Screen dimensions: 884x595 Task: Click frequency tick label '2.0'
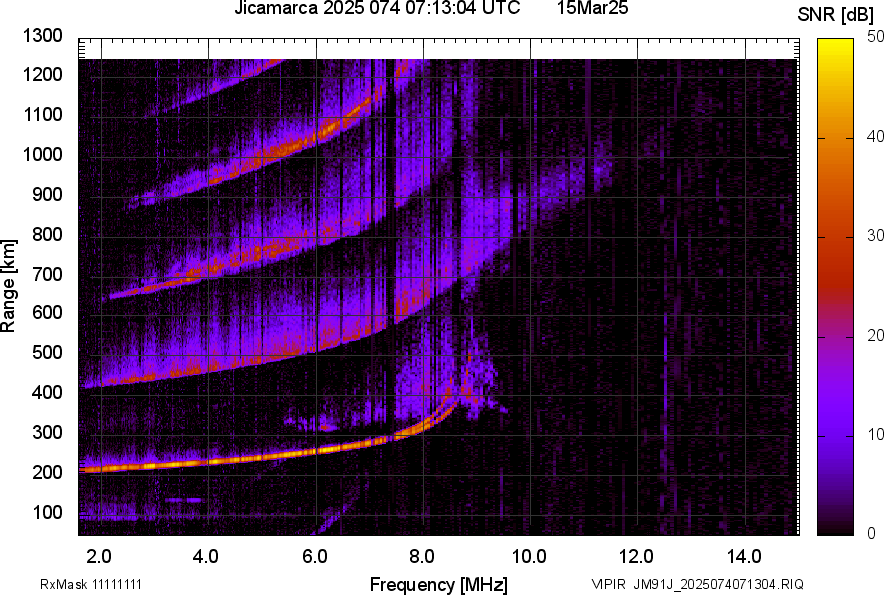tap(99, 557)
